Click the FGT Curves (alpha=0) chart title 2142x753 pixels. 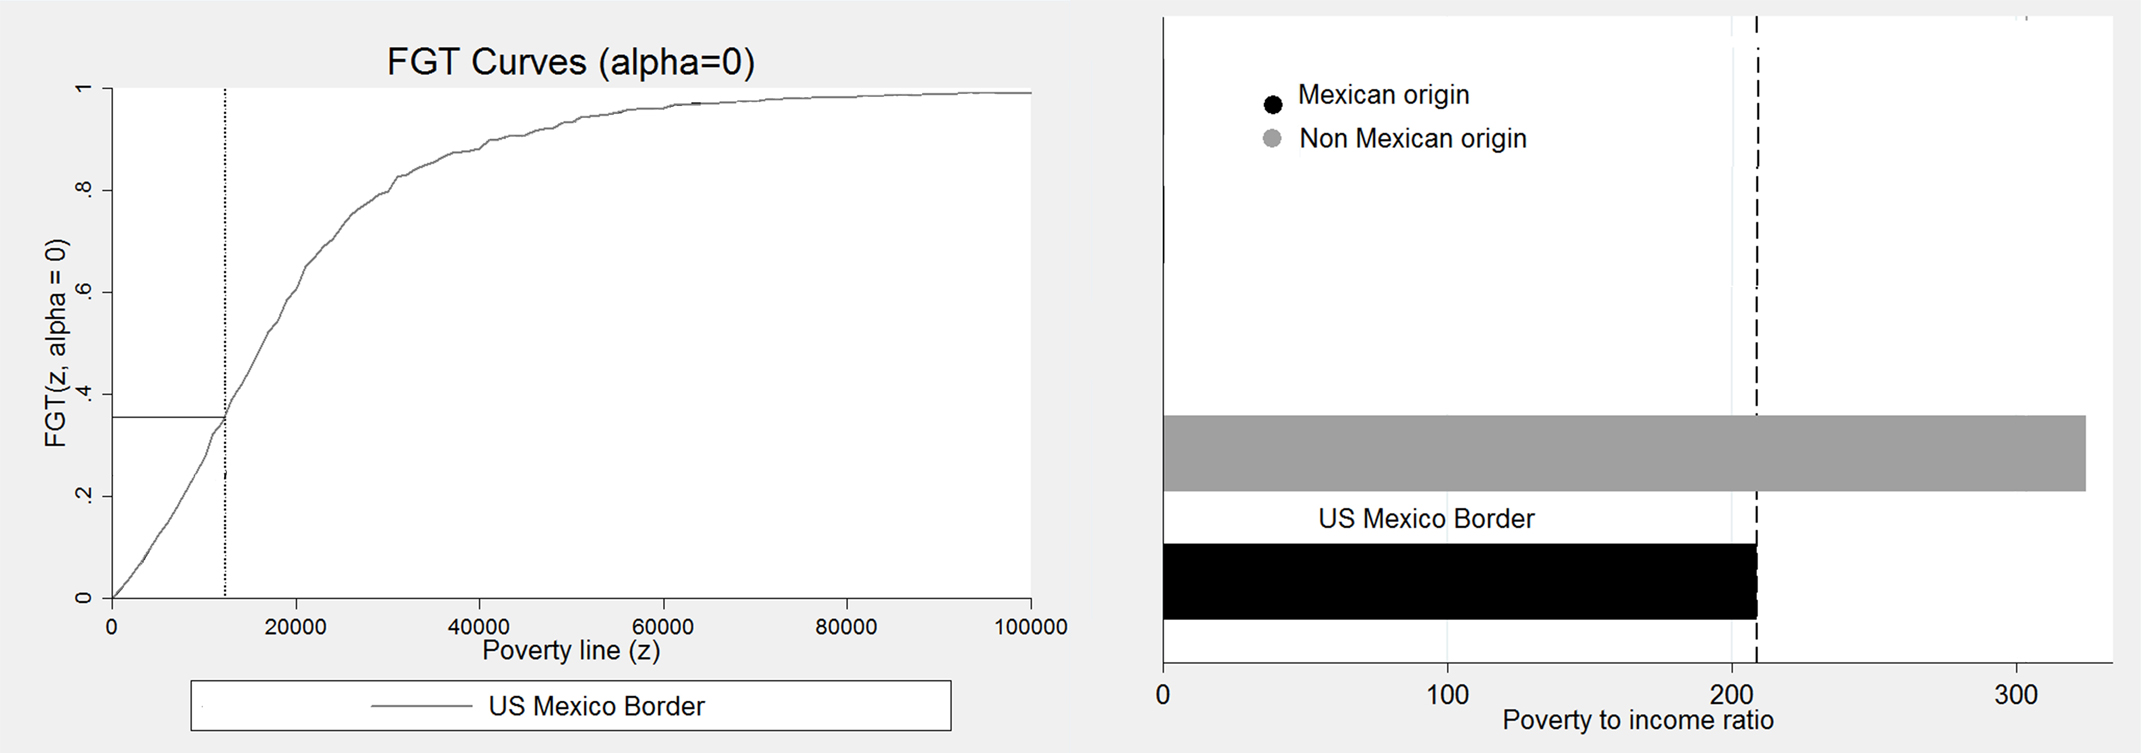point(571,62)
